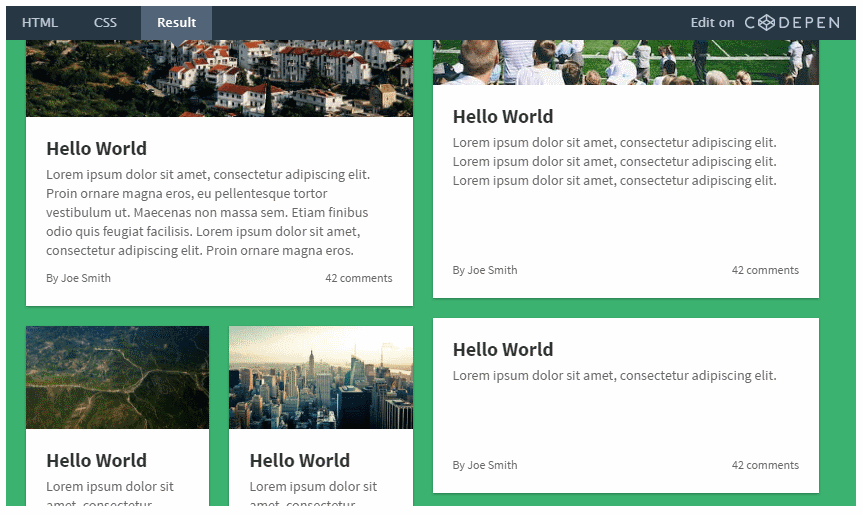Open the Edit on CodePen link
The image size is (863, 515).
point(765,23)
